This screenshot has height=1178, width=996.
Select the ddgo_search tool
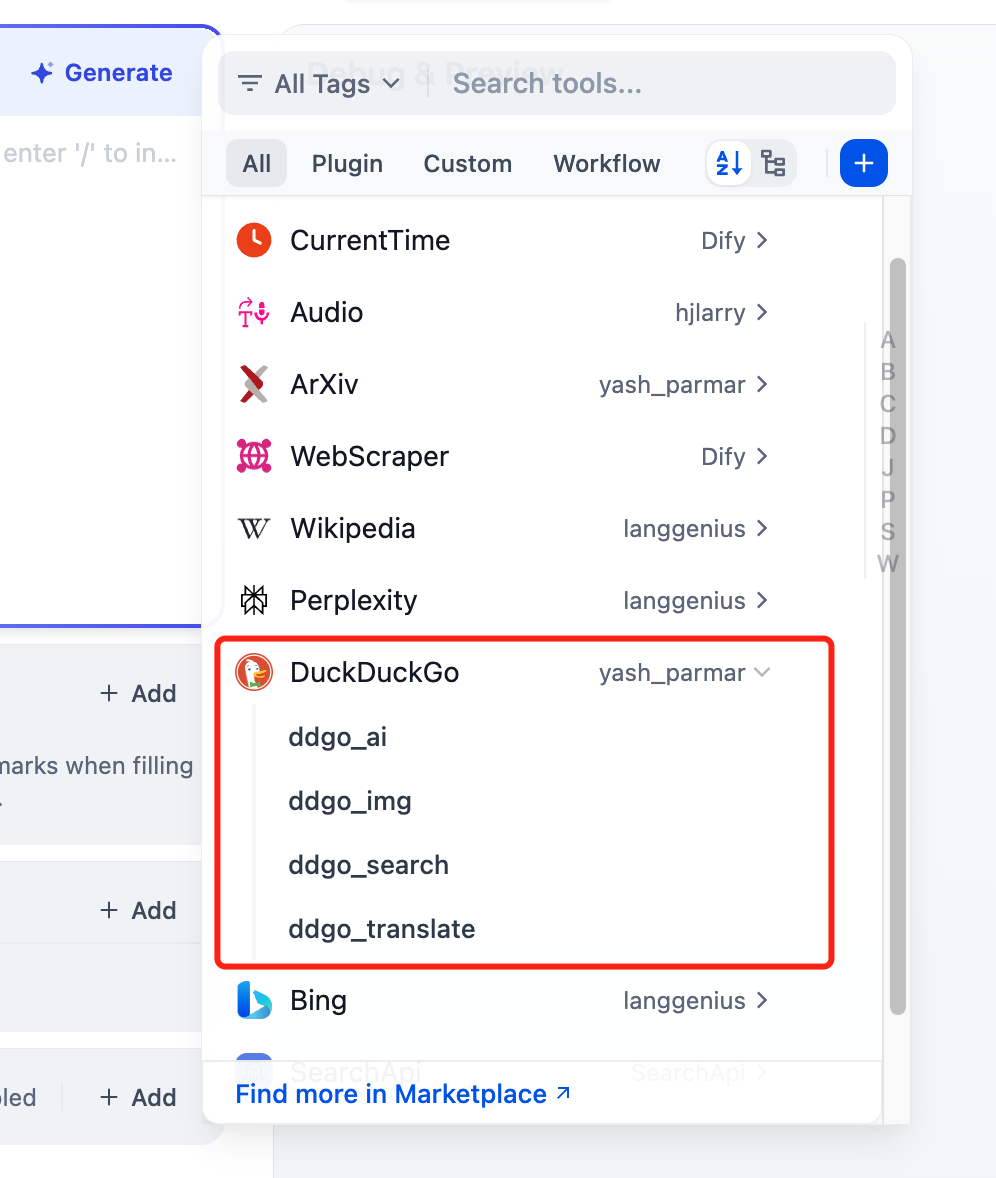[x=368, y=865]
